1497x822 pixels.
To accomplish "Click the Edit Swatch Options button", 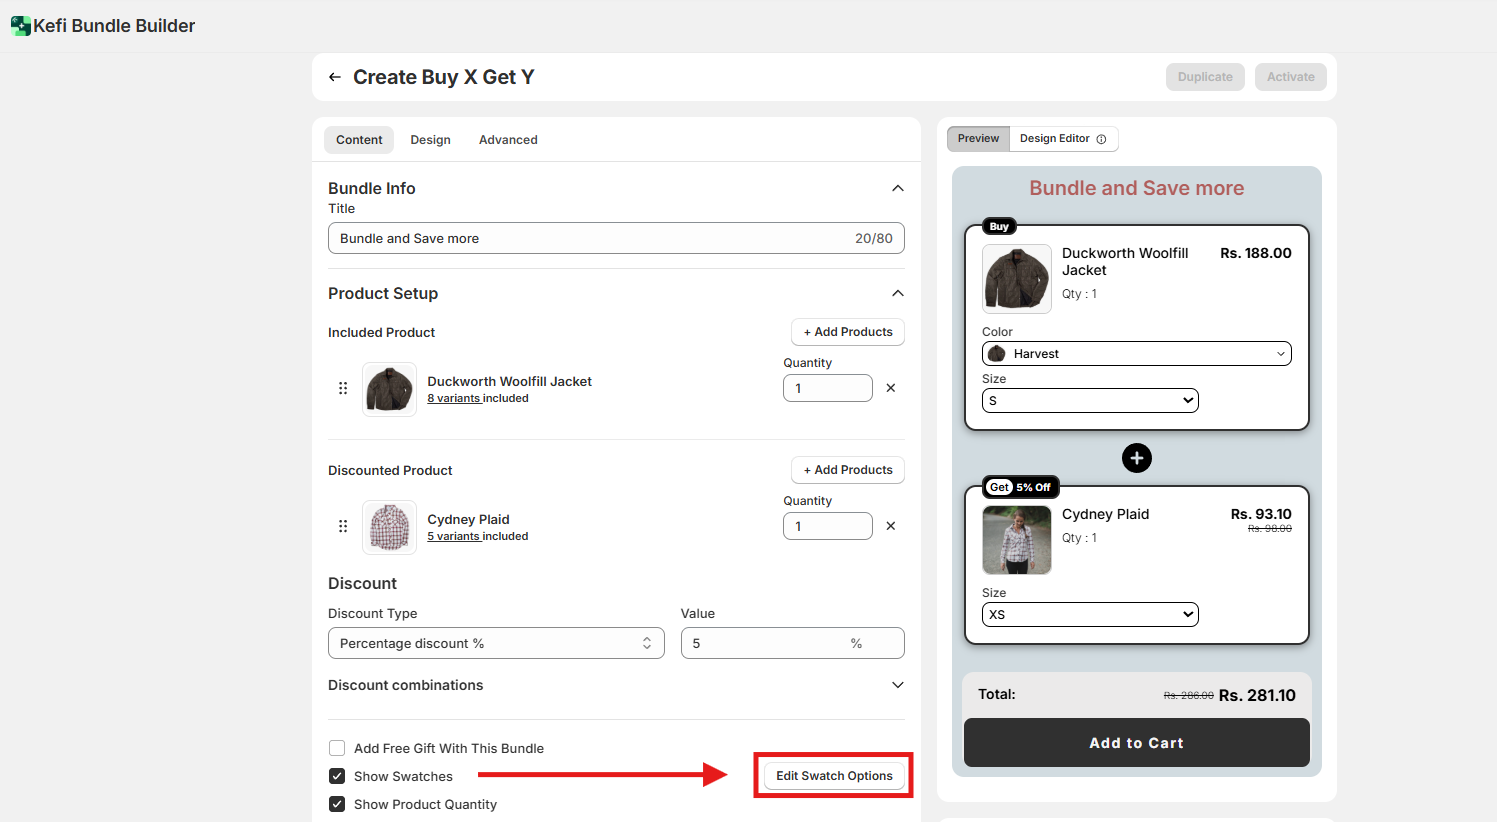I will [834, 776].
